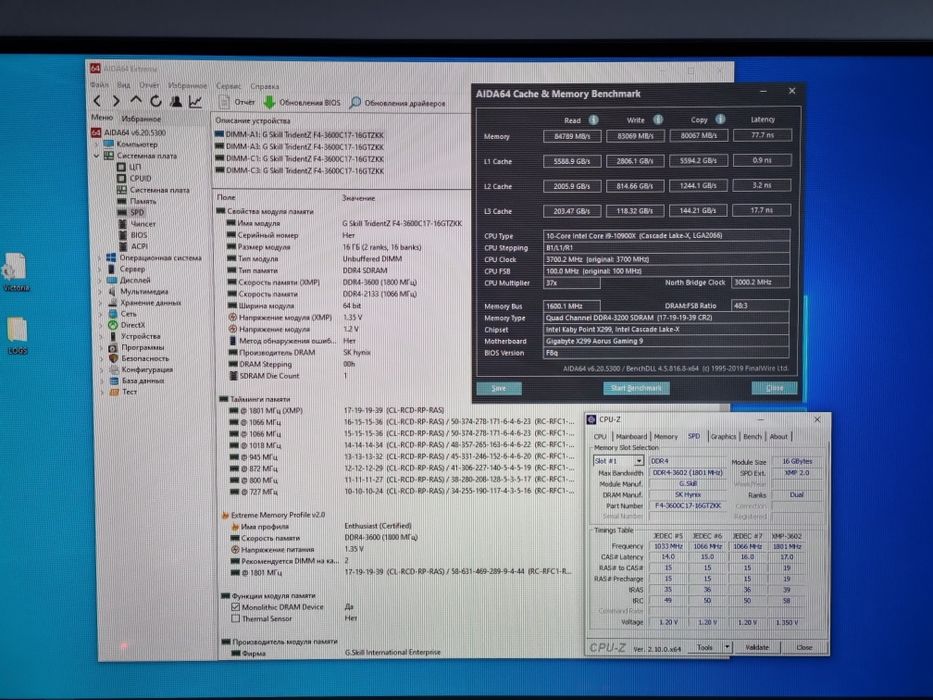This screenshot has height=700, width=933.
Task: Switch to CPU-Z Memory tab
Action: [x=665, y=436]
